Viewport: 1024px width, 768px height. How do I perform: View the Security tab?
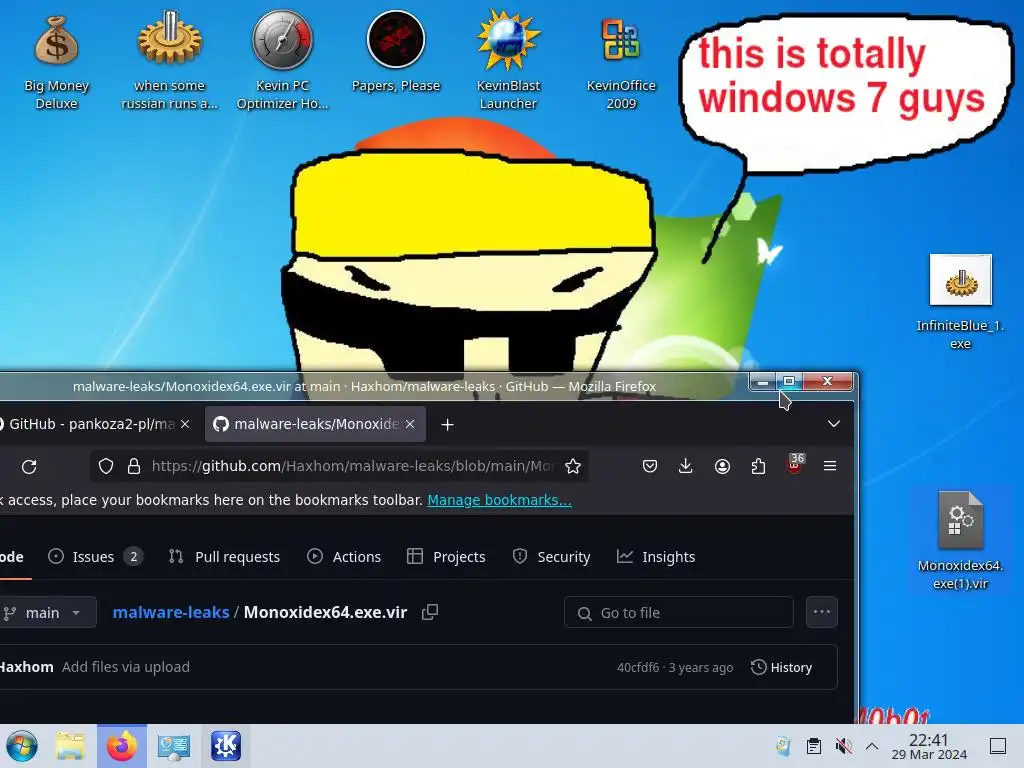pyautogui.click(x=551, y=556)
